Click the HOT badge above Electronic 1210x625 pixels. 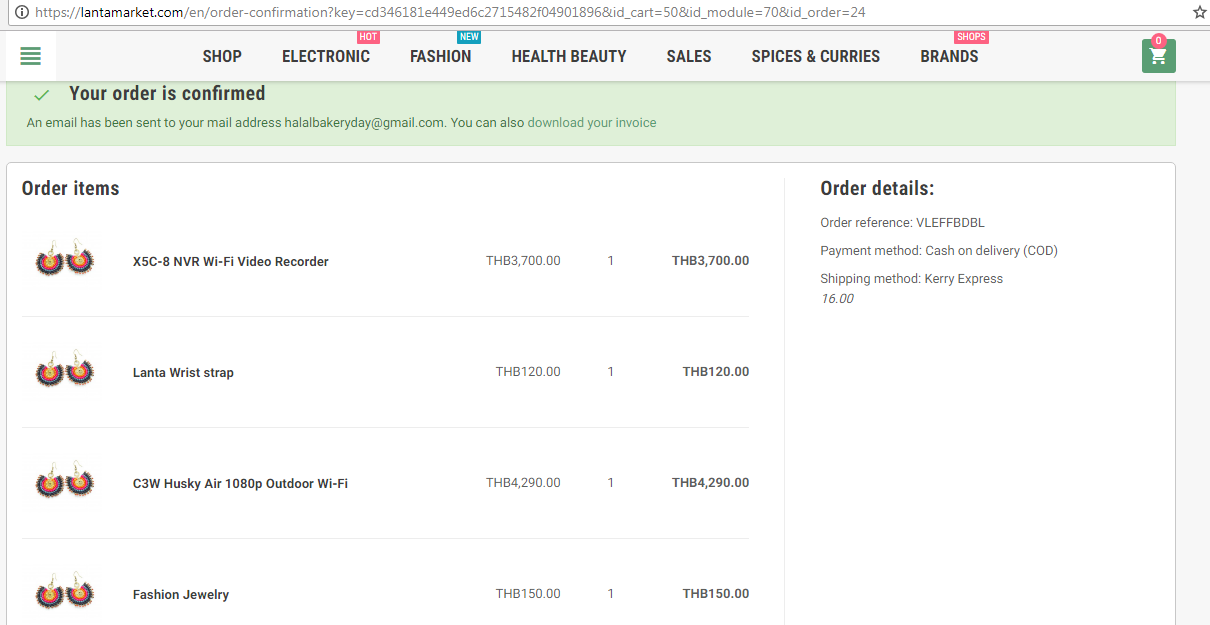[368, 37]
